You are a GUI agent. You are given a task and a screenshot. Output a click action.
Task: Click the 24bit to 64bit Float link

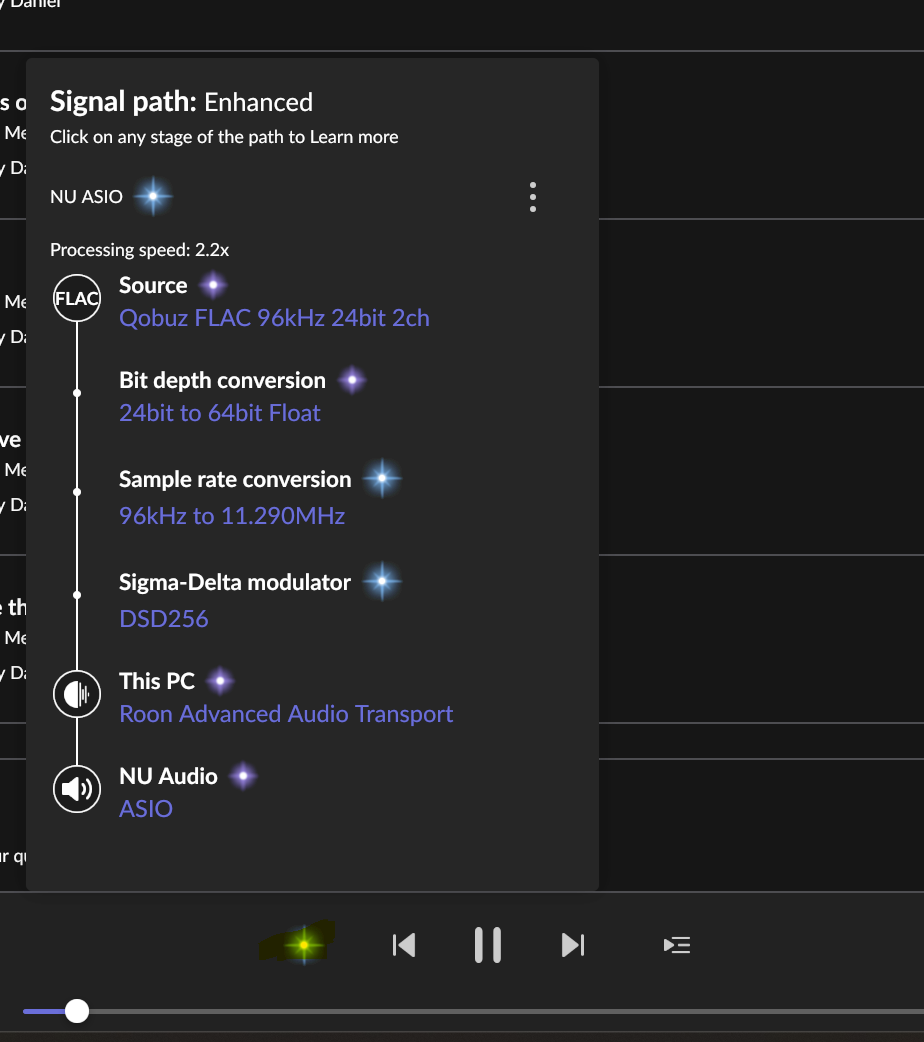pyautogui.click(x=220, y=413)
